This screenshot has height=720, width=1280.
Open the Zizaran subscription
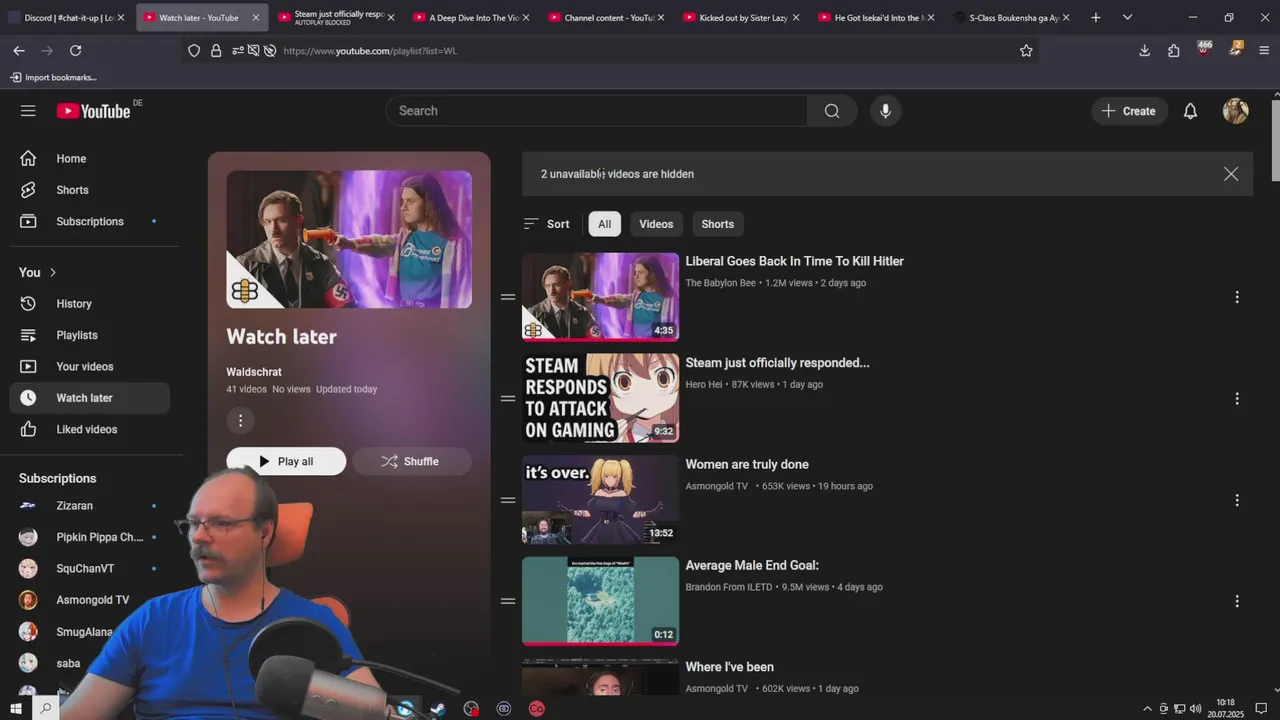pyautogui.click(x=90, y=506)
